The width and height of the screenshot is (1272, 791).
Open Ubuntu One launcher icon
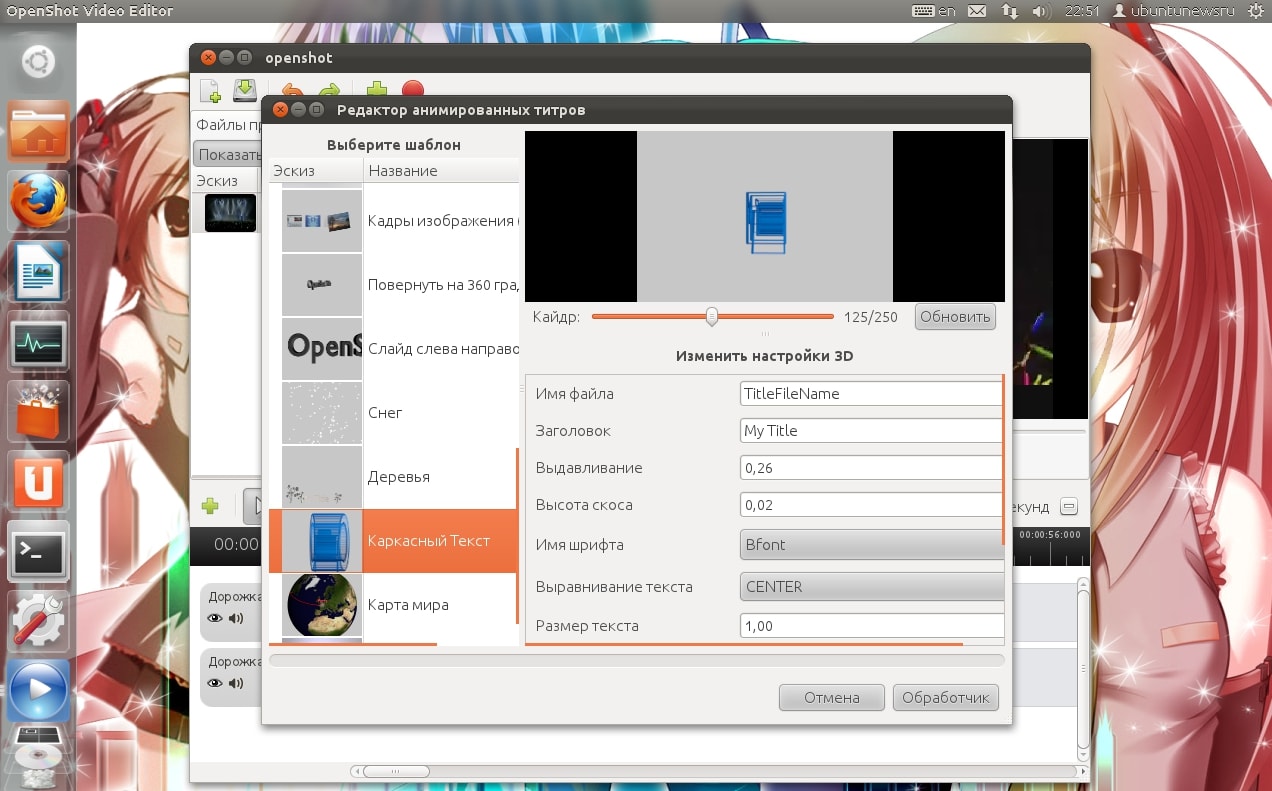[x=39, y=481]
